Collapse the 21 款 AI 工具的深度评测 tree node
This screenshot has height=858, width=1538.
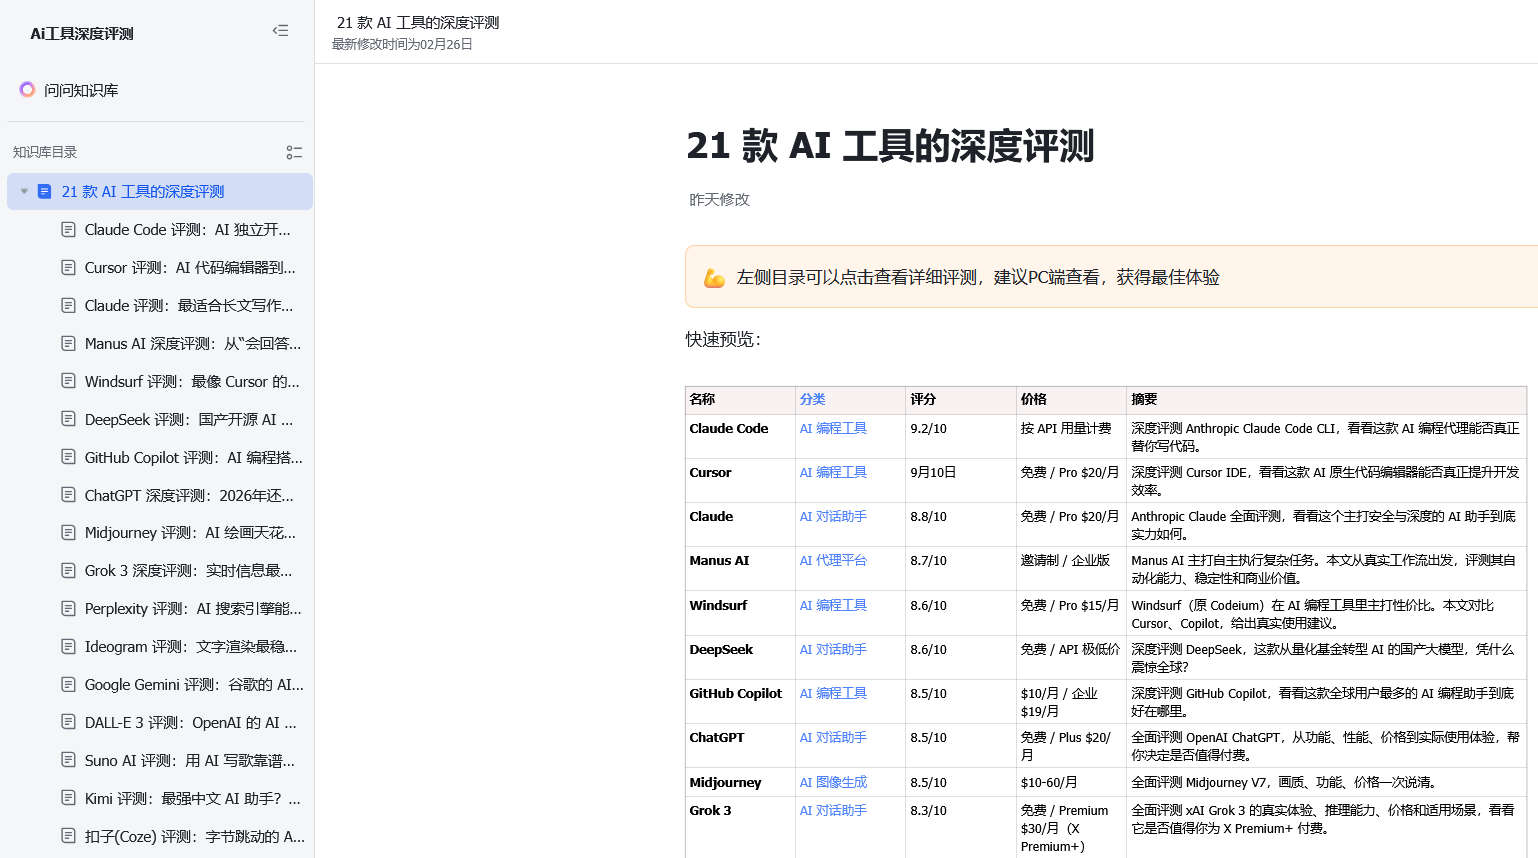(x=24, y=192)
